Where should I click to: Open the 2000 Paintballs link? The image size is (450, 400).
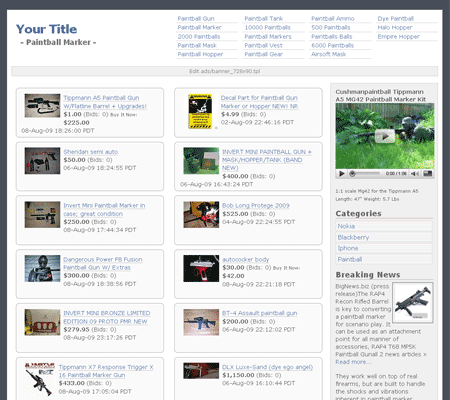pyautogui.click(x=199, y=36)
